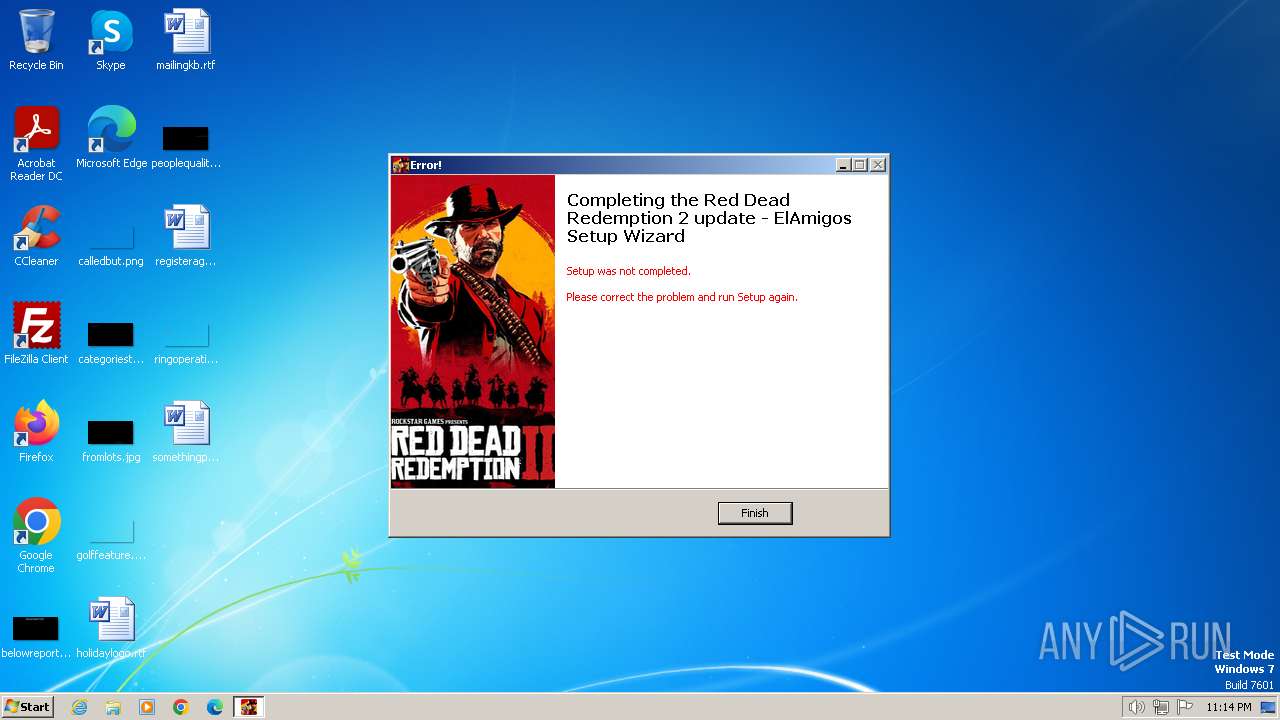Image resolution: width=1280 pixels, height=720 pixels.
Task: Click the 'Completing the Red Dead' heading
Action: [x=709, y=218]
